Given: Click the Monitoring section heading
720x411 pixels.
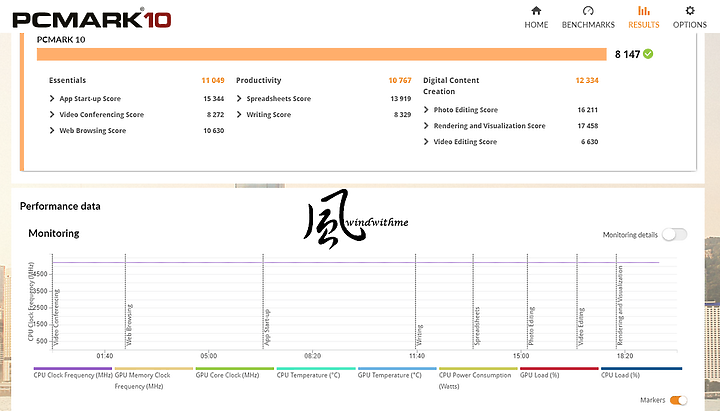Looking at the screenshot, I should point(54,233).
